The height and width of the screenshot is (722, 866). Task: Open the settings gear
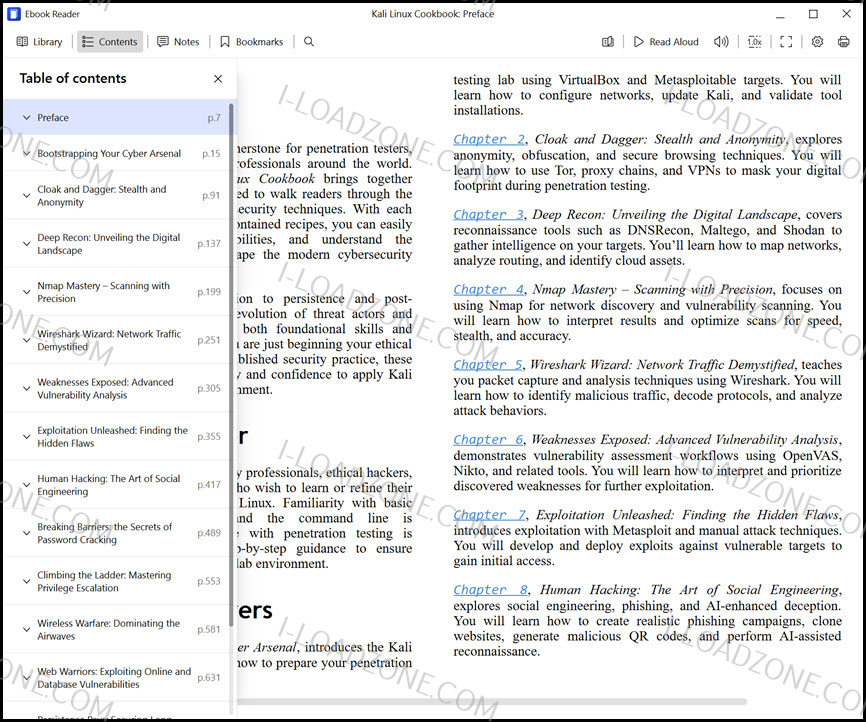(817, 42)
